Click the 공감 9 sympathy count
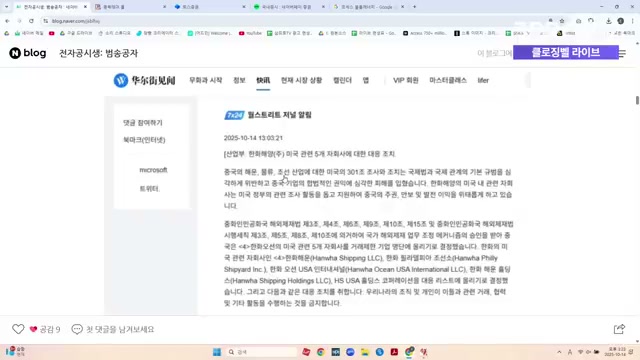This screenshot has height=360, width=640. pos(45,329)
